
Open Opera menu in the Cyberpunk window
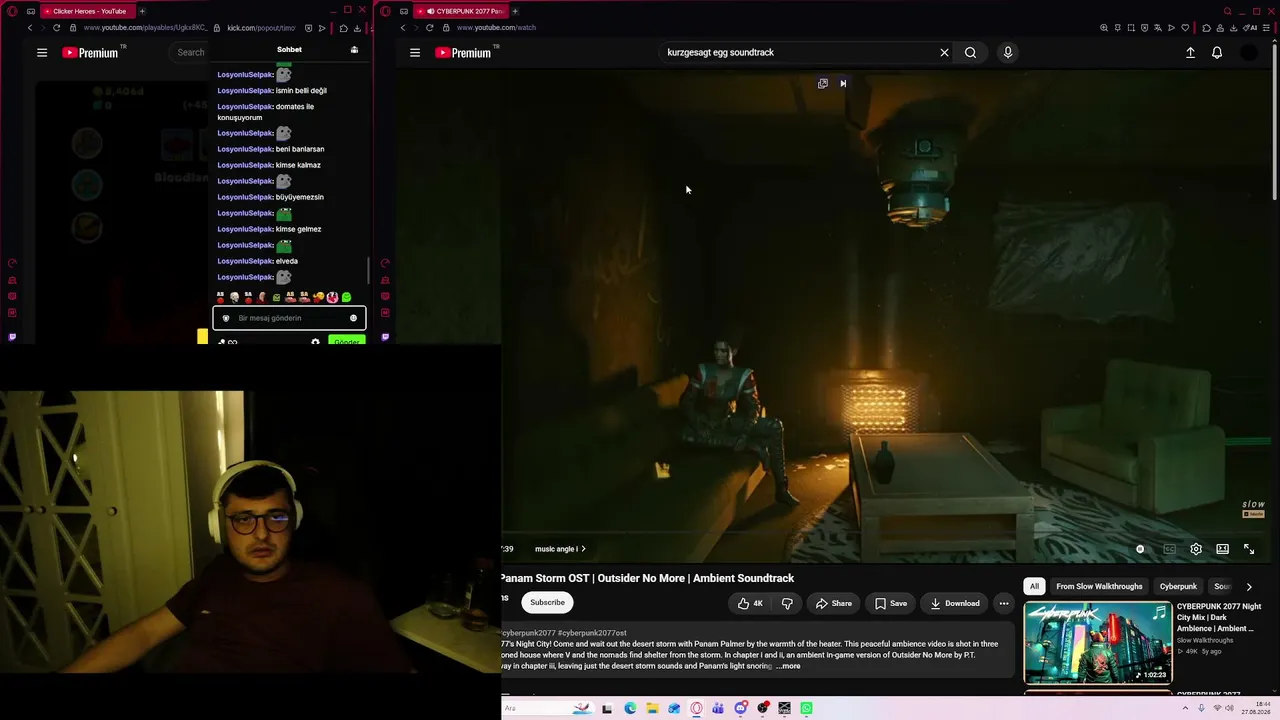pos(385,11)
